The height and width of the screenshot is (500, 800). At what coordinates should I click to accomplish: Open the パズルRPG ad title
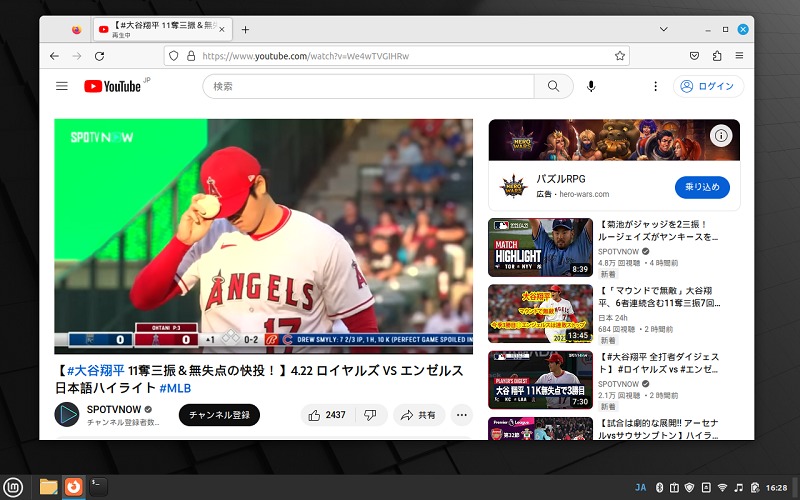coord(561,179)
